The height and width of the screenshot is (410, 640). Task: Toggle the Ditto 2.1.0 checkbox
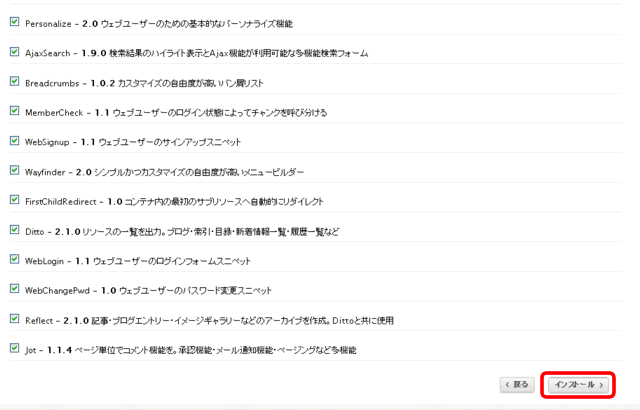click(14, 230)
